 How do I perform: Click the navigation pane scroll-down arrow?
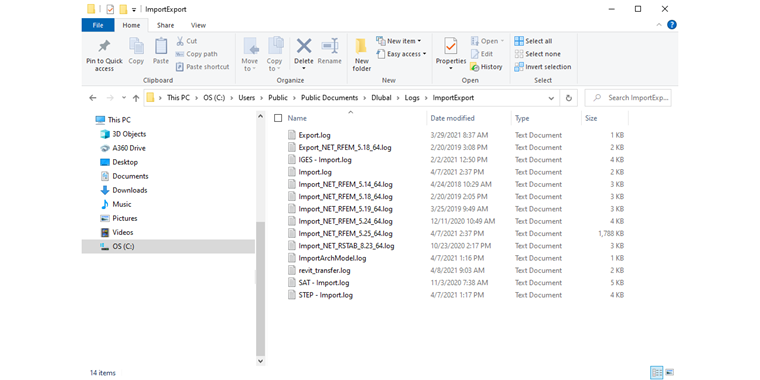[x=260, y=361]
